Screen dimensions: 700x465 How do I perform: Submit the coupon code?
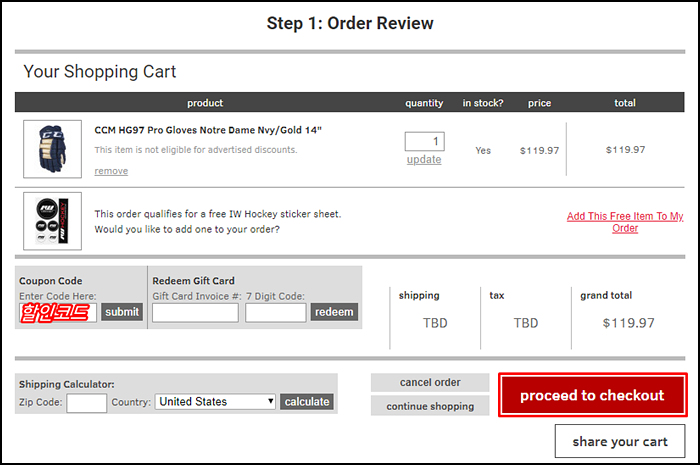(122, 312)
